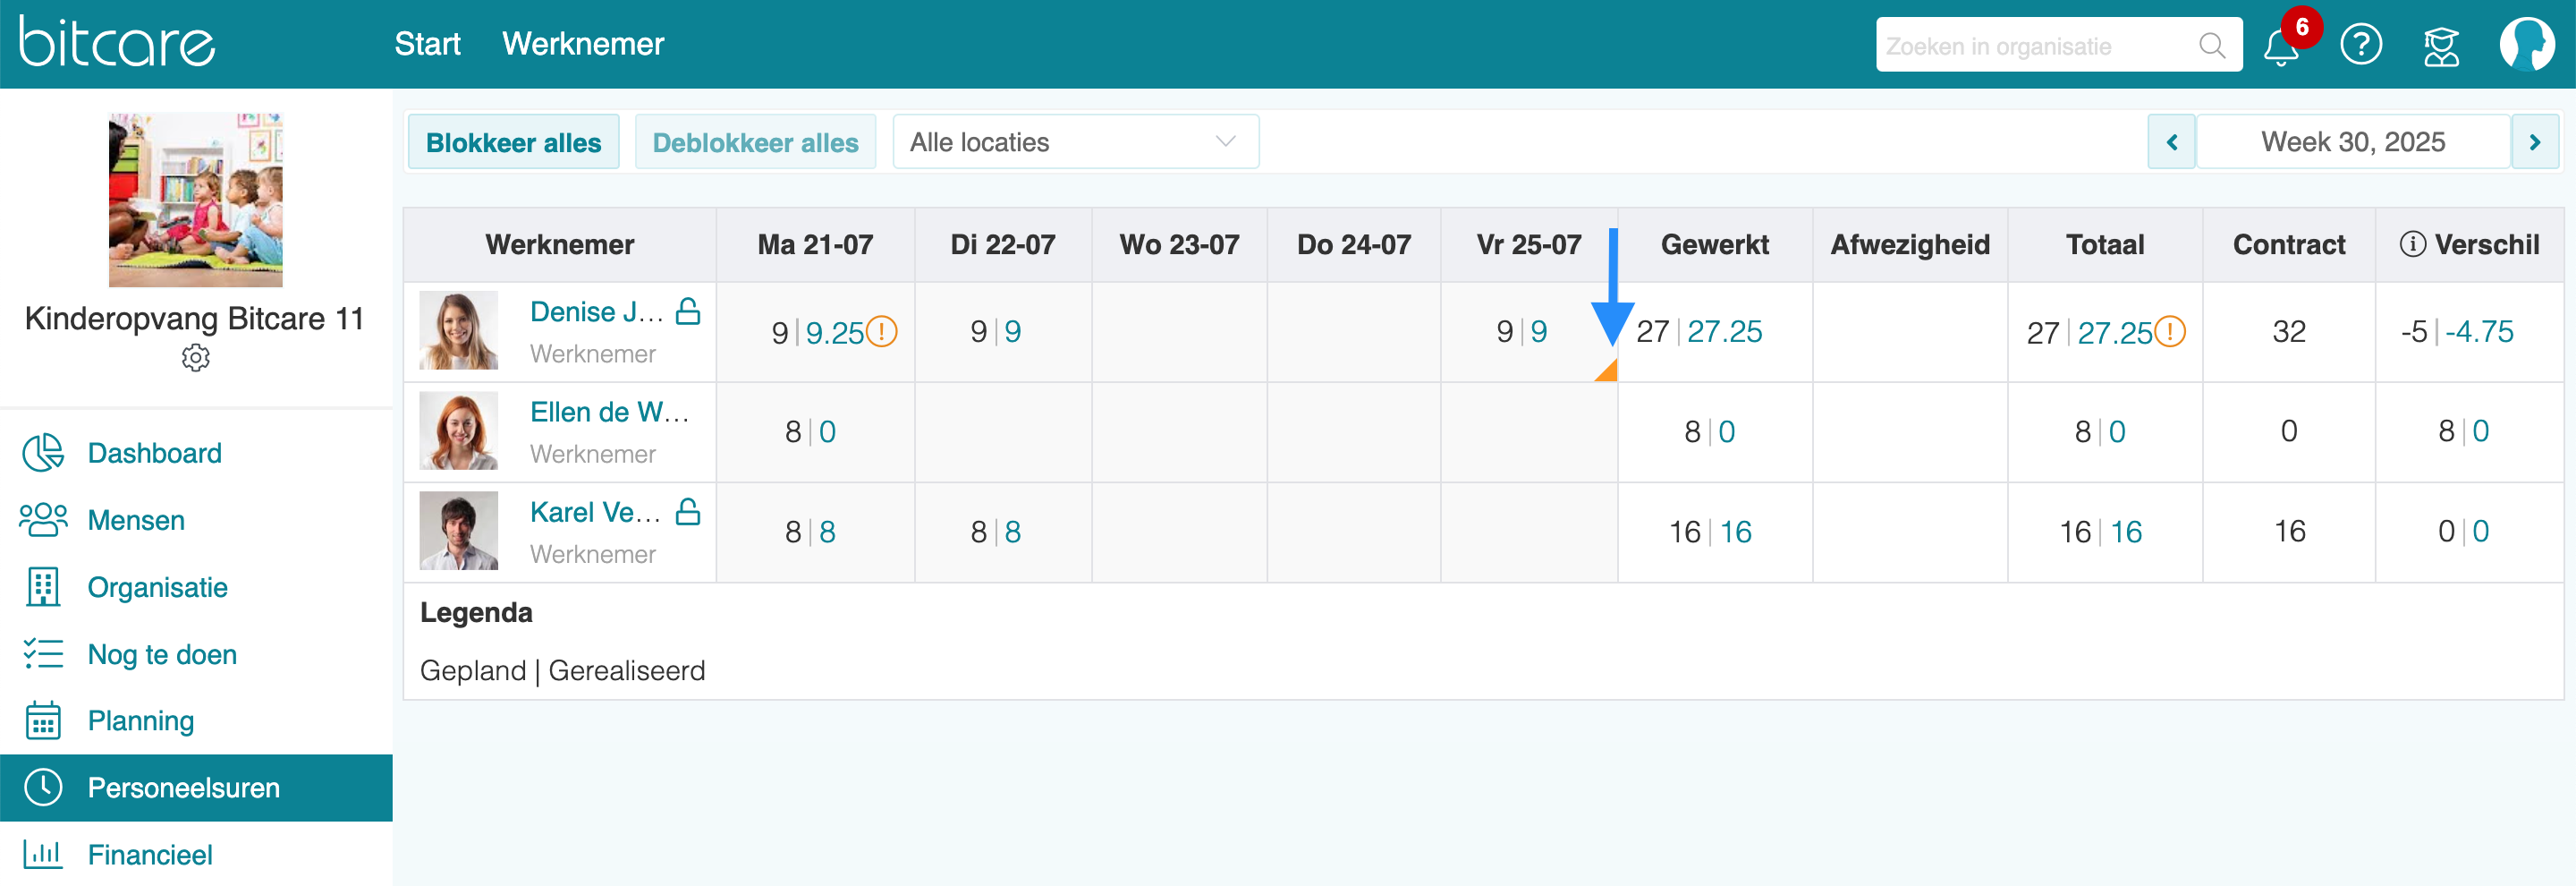The width and height of the screenshot is (2576, 886).
Task: Click Denise's profile photo
Action: click(458, 330)
